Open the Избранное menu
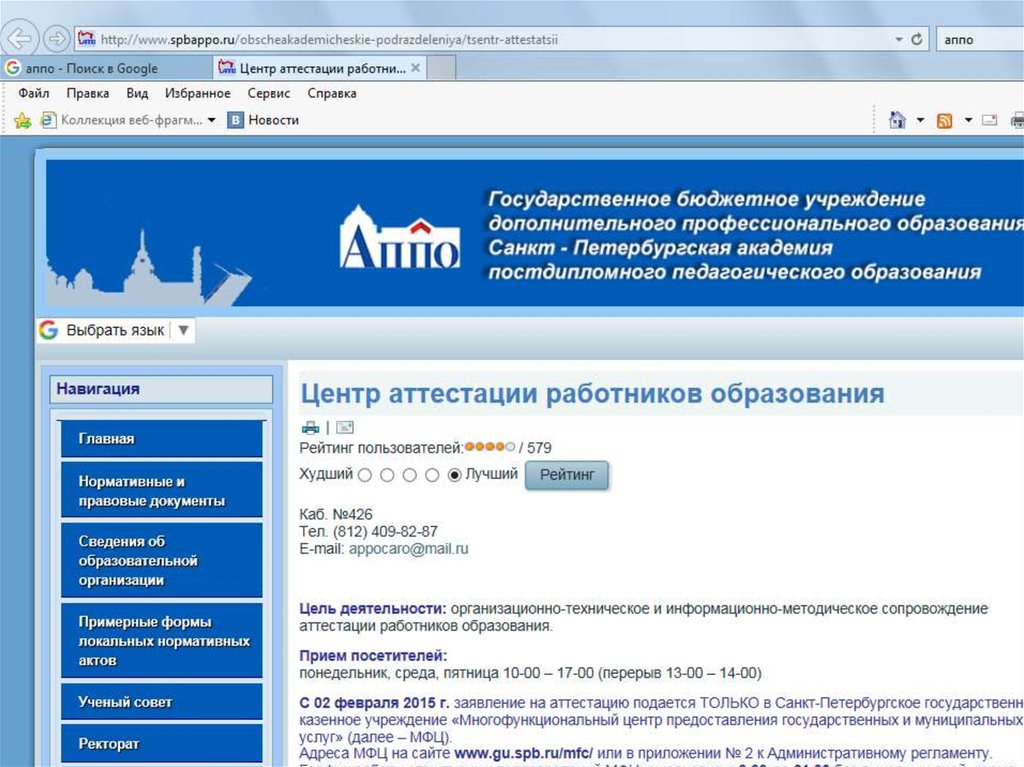 click(x=197, y=93)
